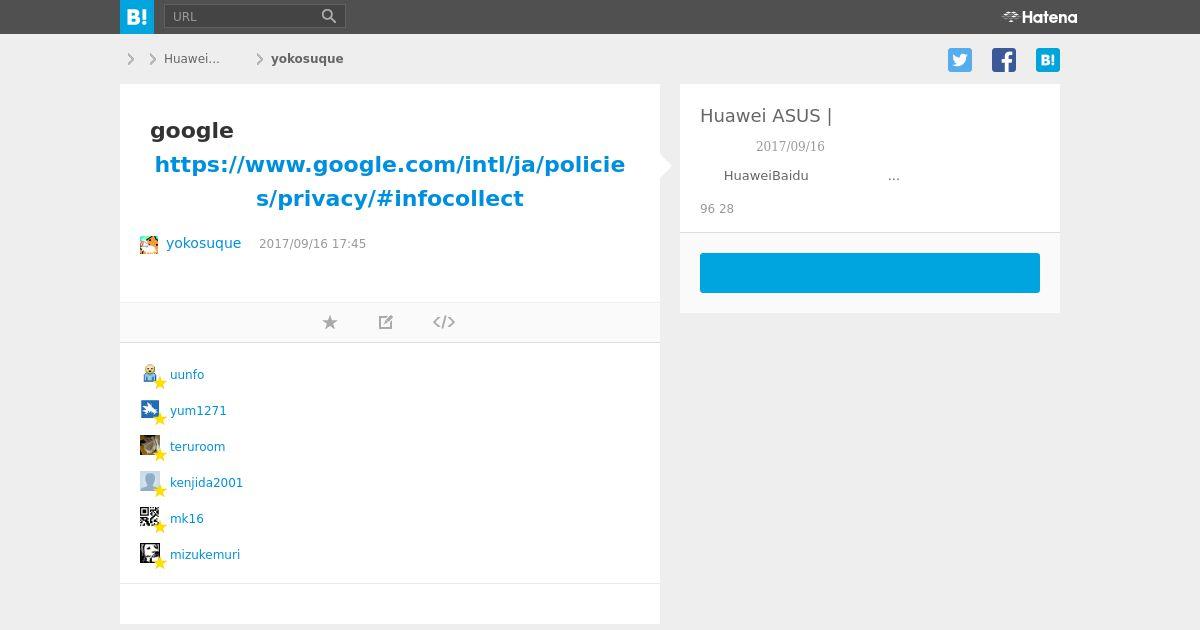
Task: Visit mk16's profile link
Action: pos(187,519)
